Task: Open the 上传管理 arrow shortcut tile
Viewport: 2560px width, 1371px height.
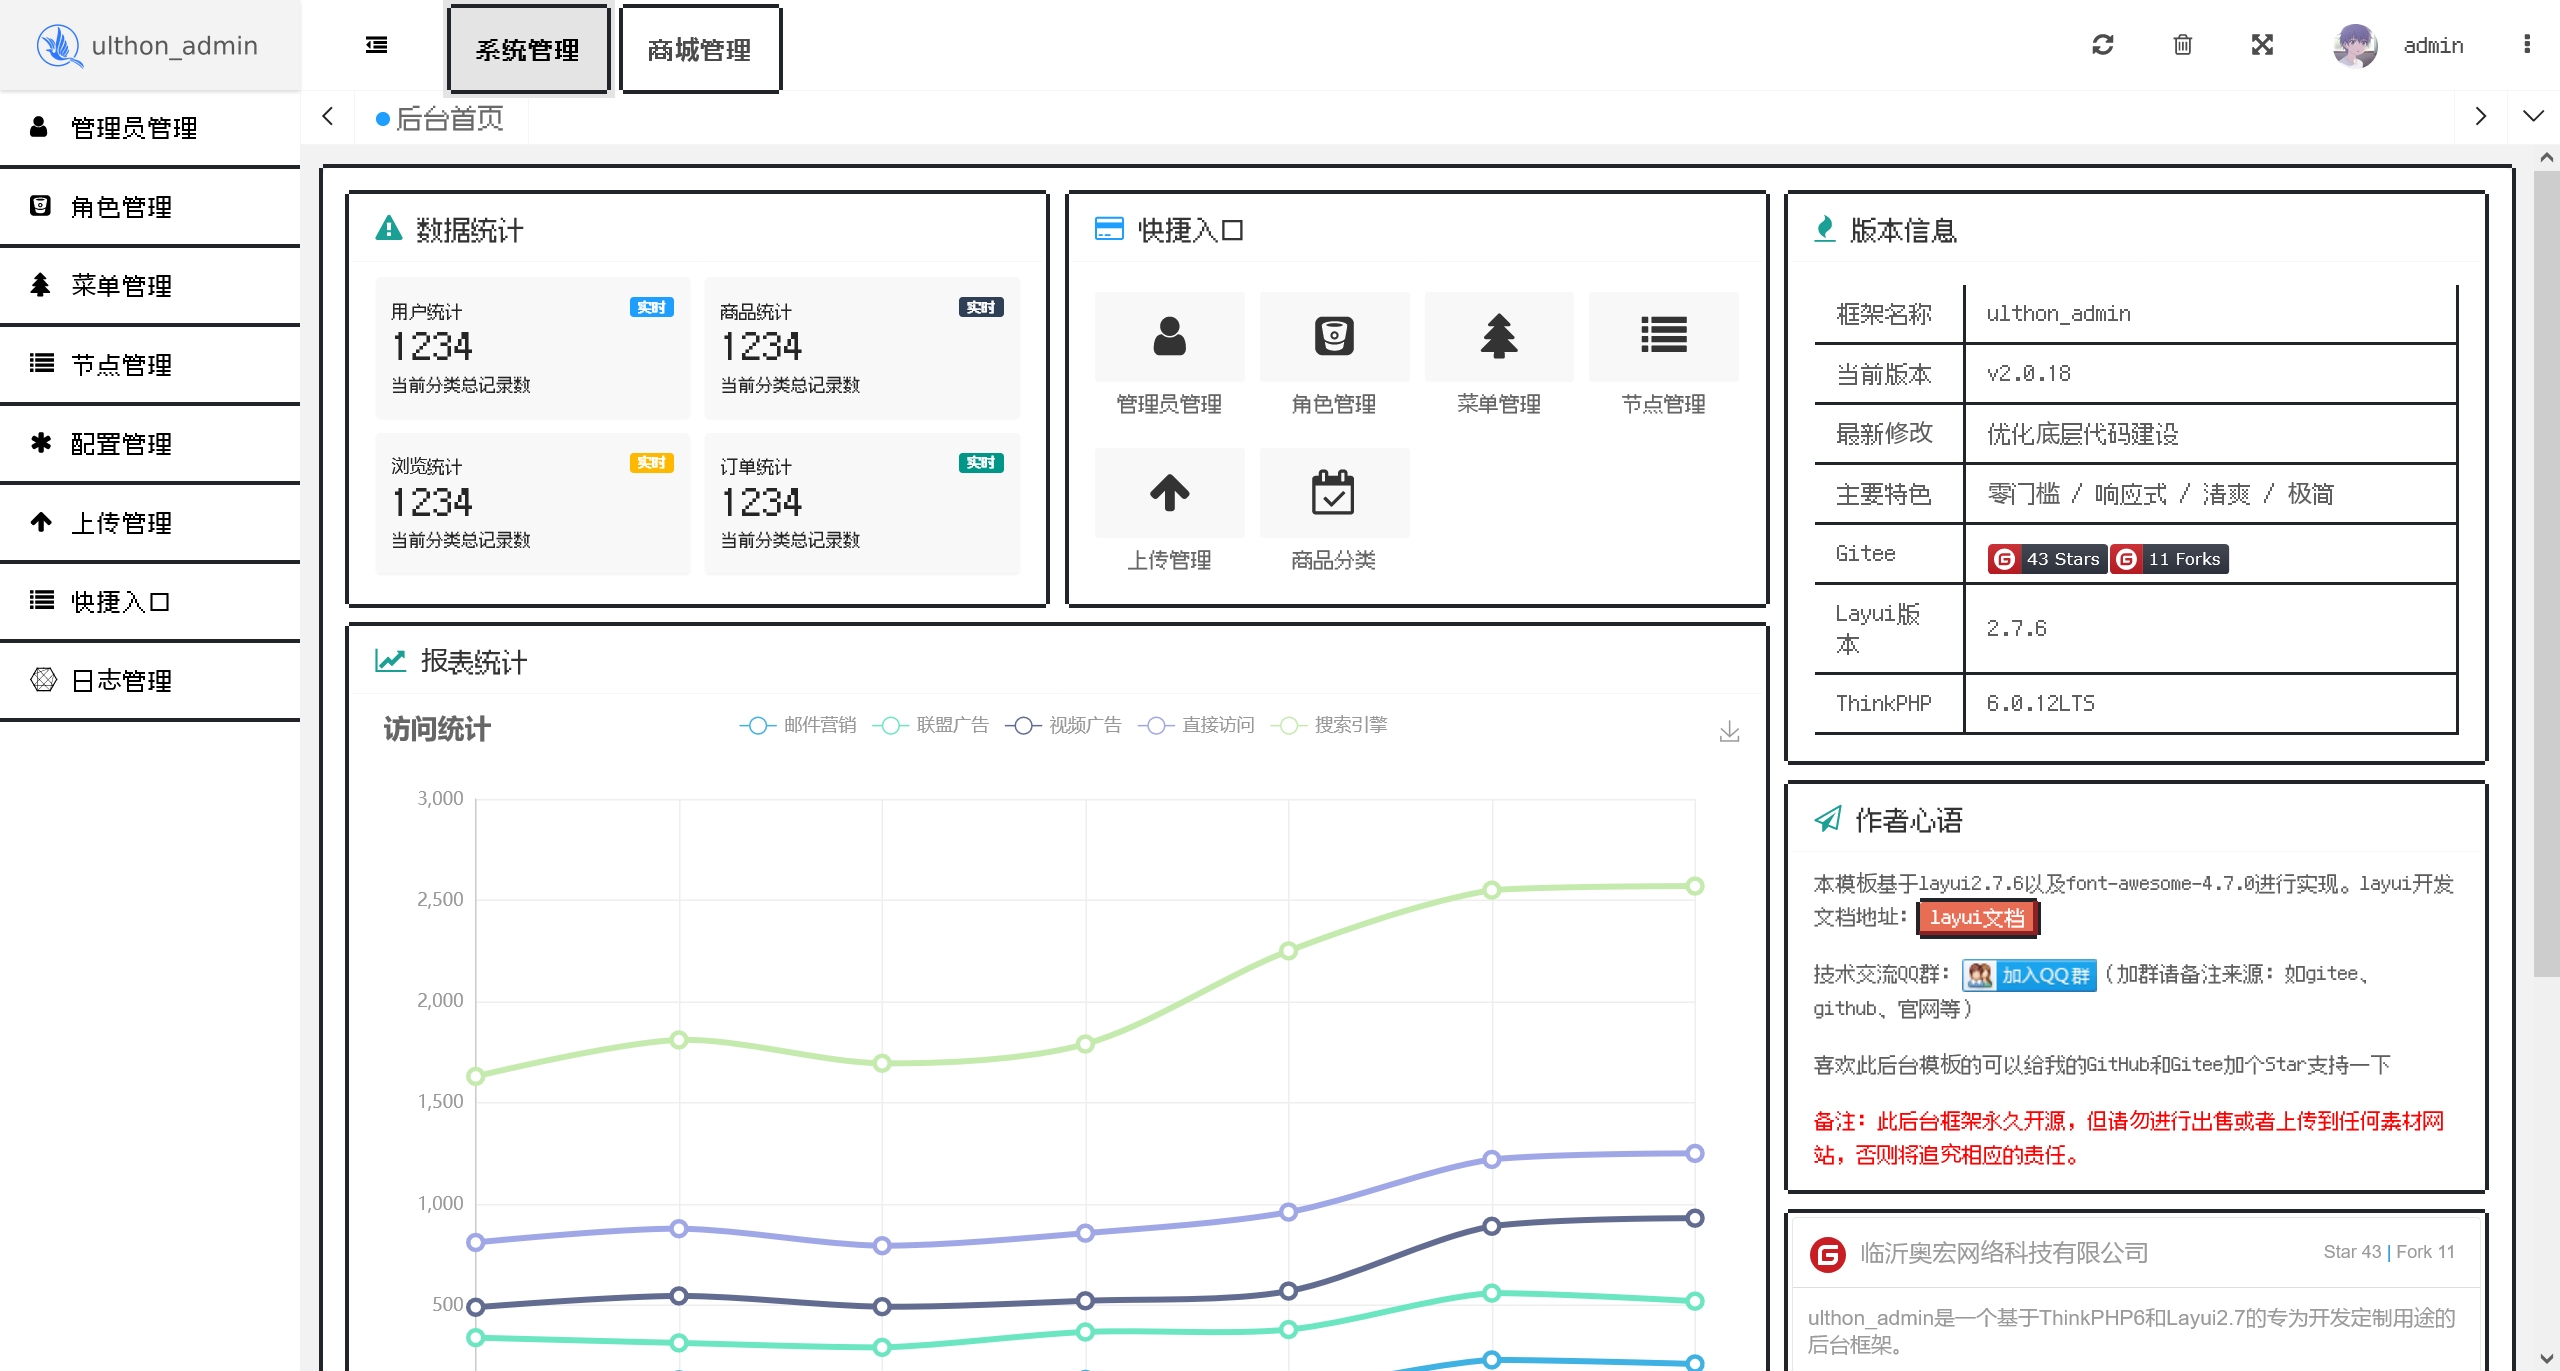Action: (1169, 493)
